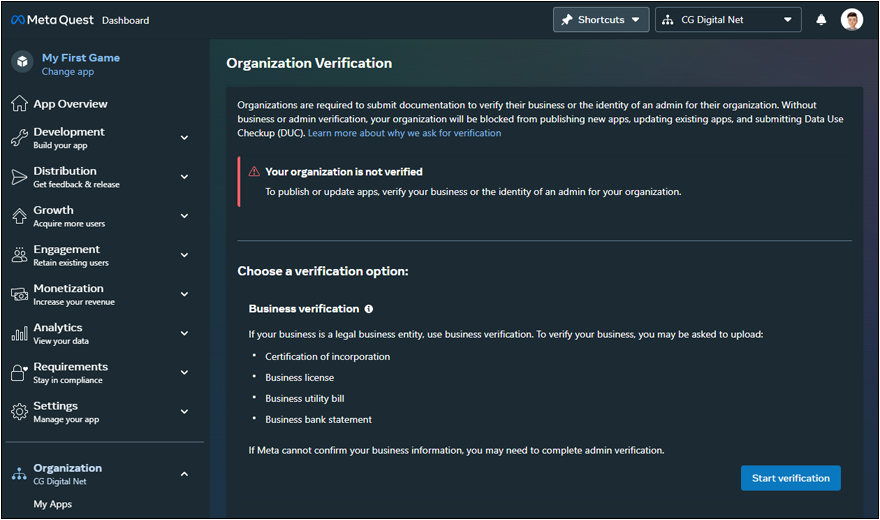The width and height of the screenshot is (880, 520).
Task: Click the Organization Verification page heading
Action: (309, 63)
